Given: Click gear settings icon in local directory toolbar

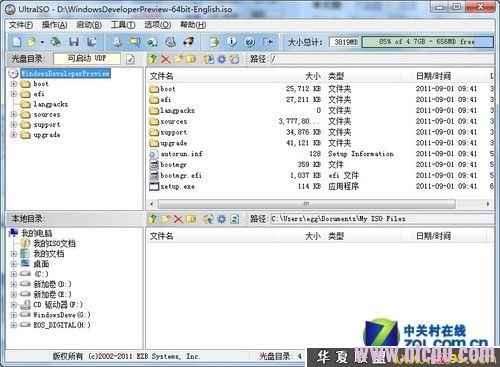Looking at the screenshot, I should (x=221, y=219).
